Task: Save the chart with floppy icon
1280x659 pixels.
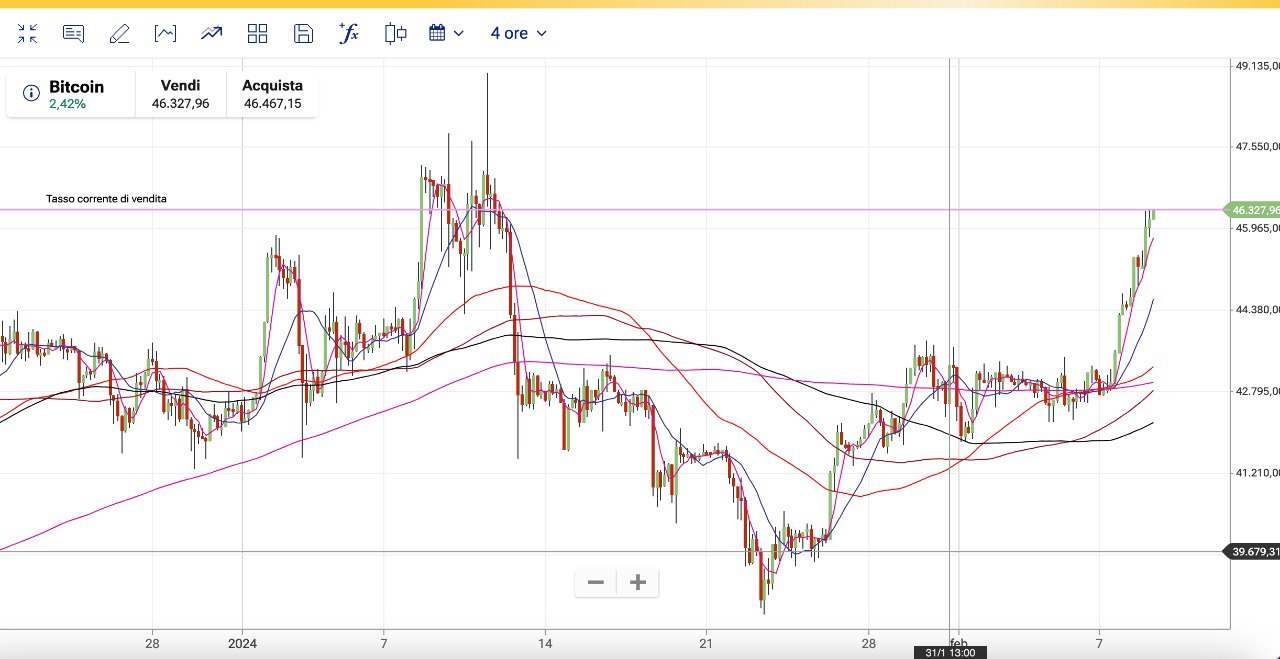Action: pyautogui.click(x=303, y=33)
